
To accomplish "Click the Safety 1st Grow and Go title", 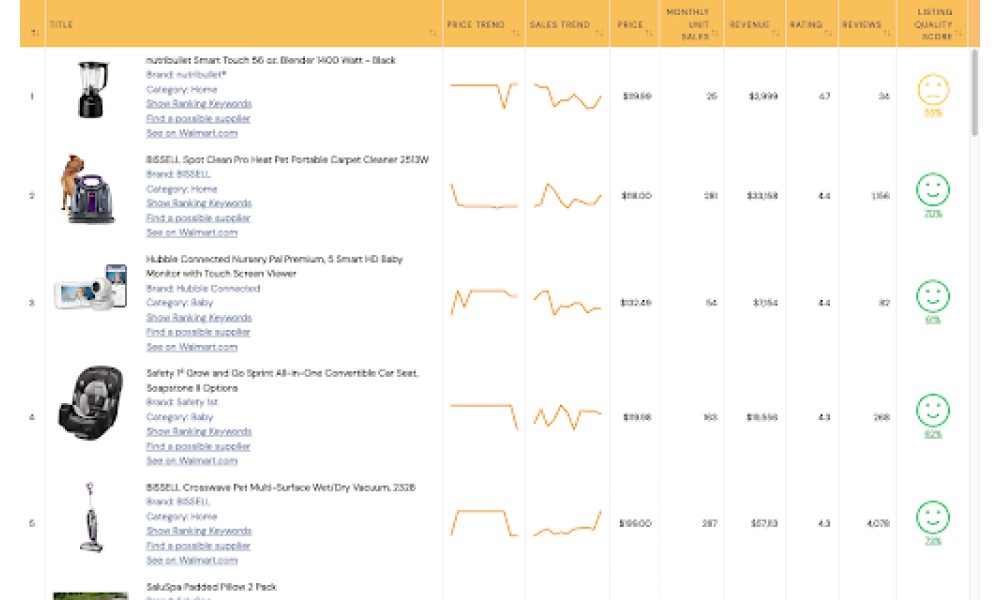I will [283, 381].
